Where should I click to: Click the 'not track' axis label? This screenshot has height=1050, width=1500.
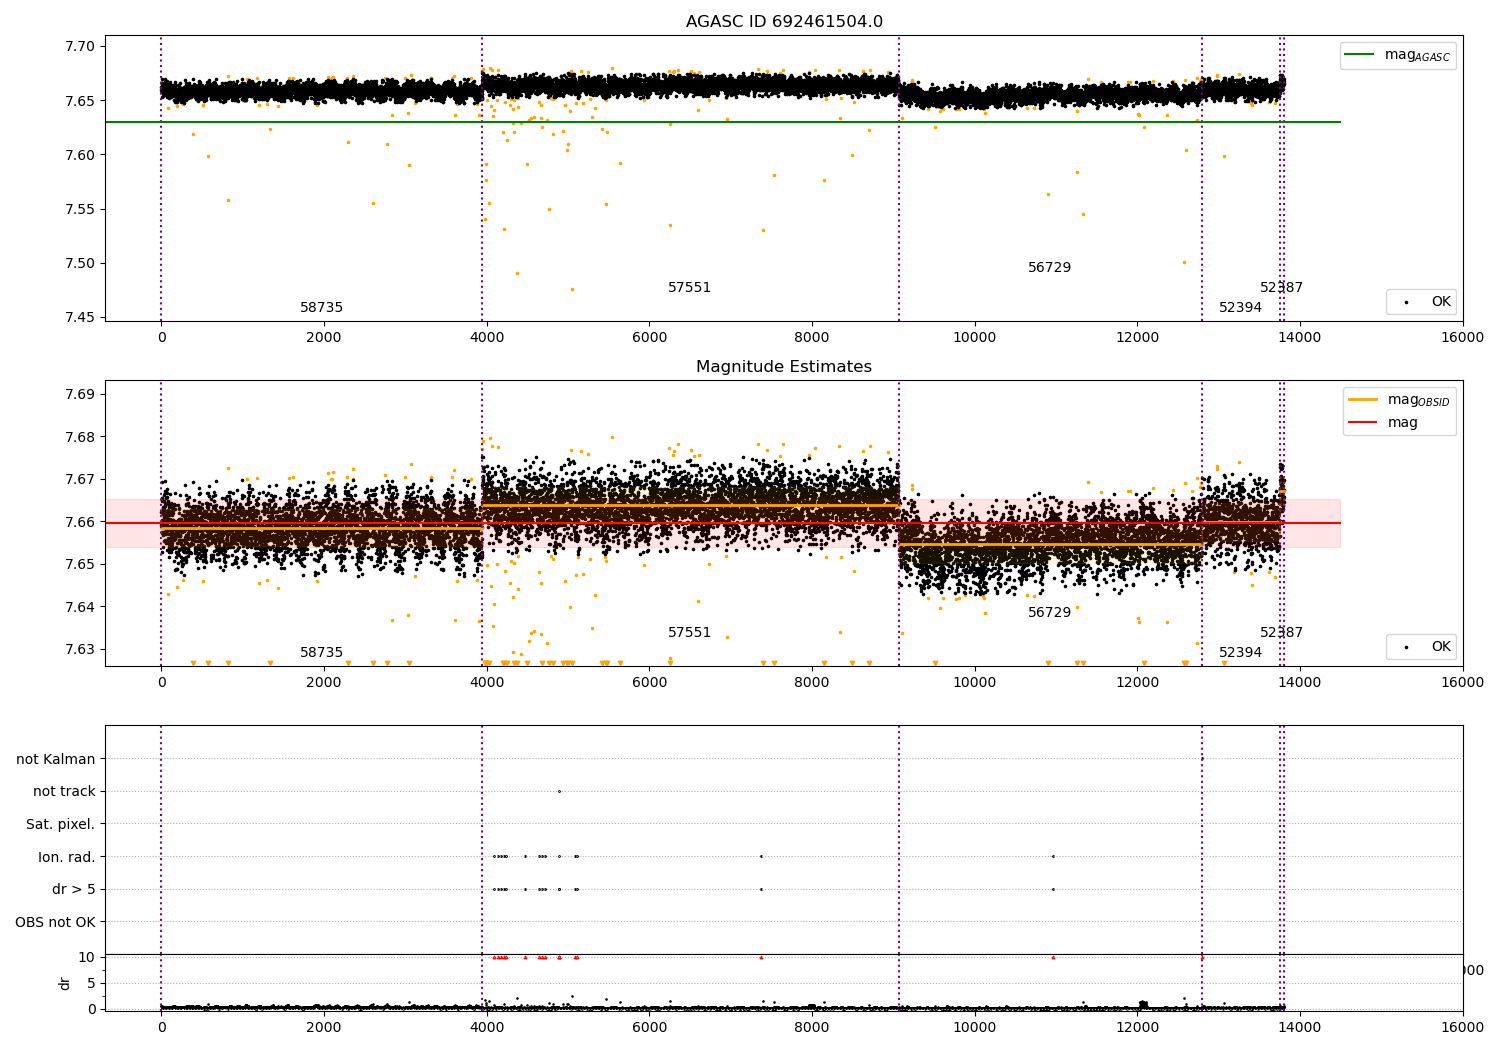[64, 791]
